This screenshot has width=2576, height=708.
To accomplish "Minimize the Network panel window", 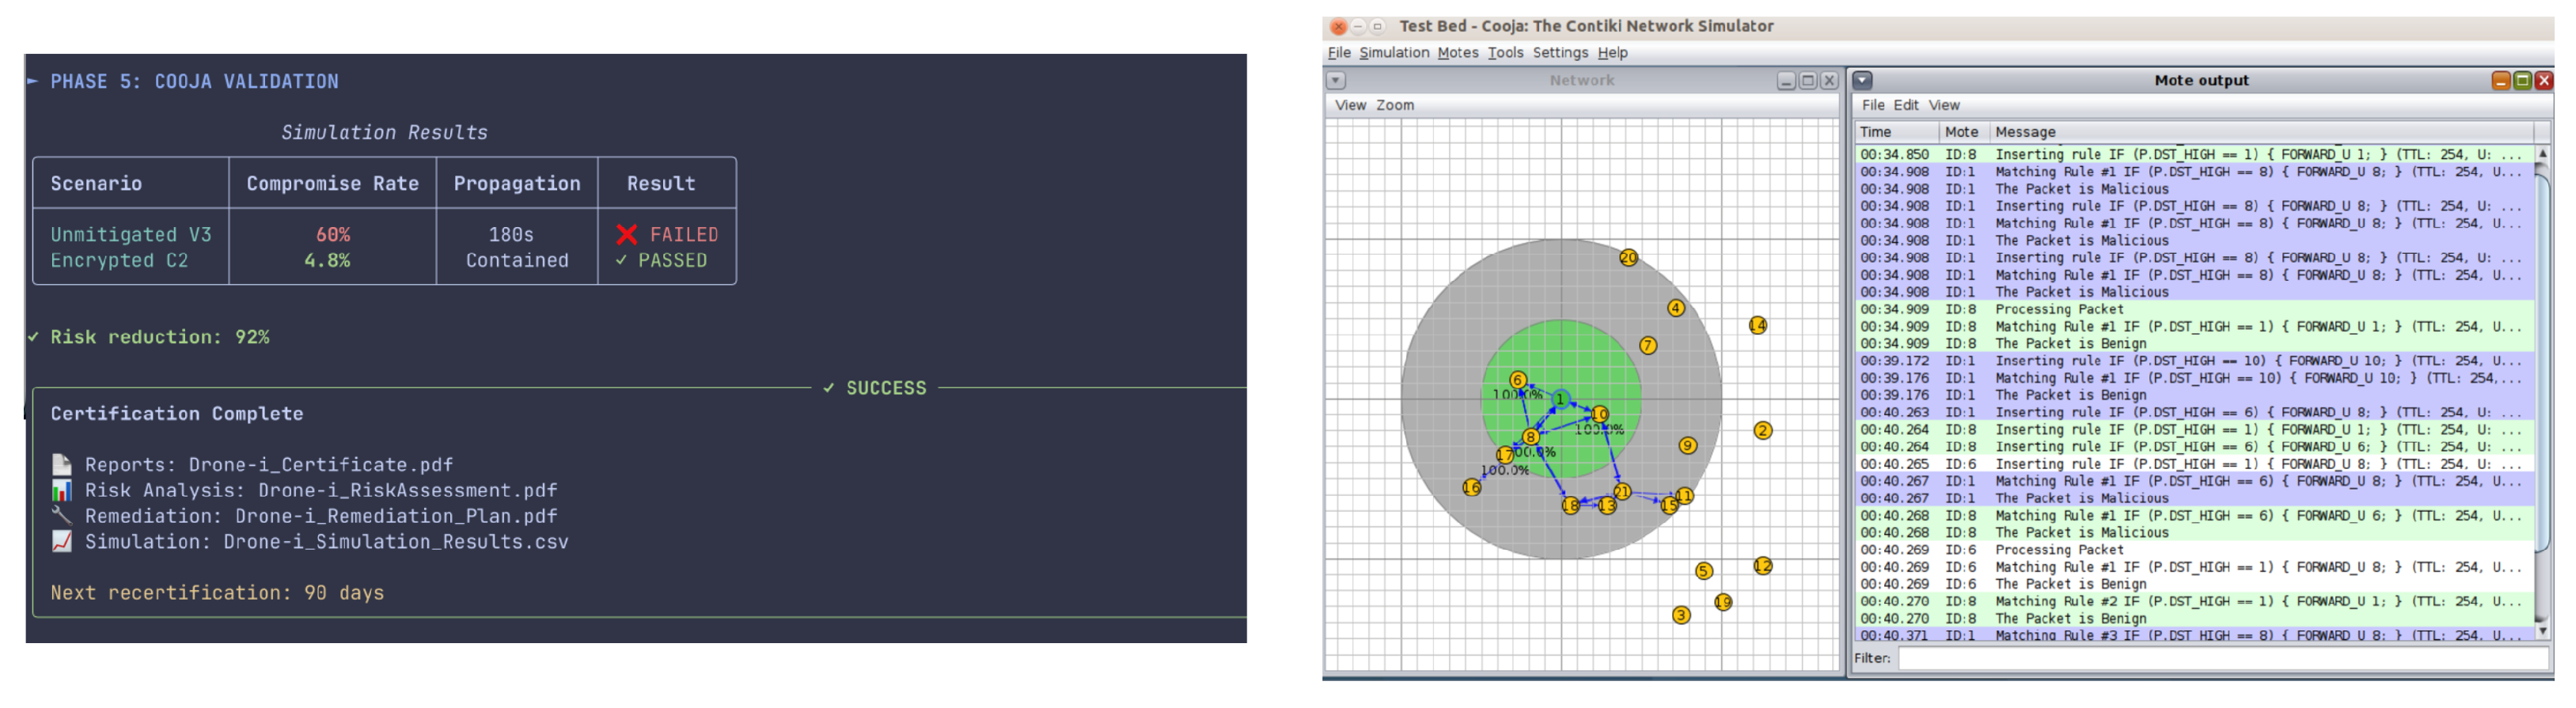I will click(1786, 81).
